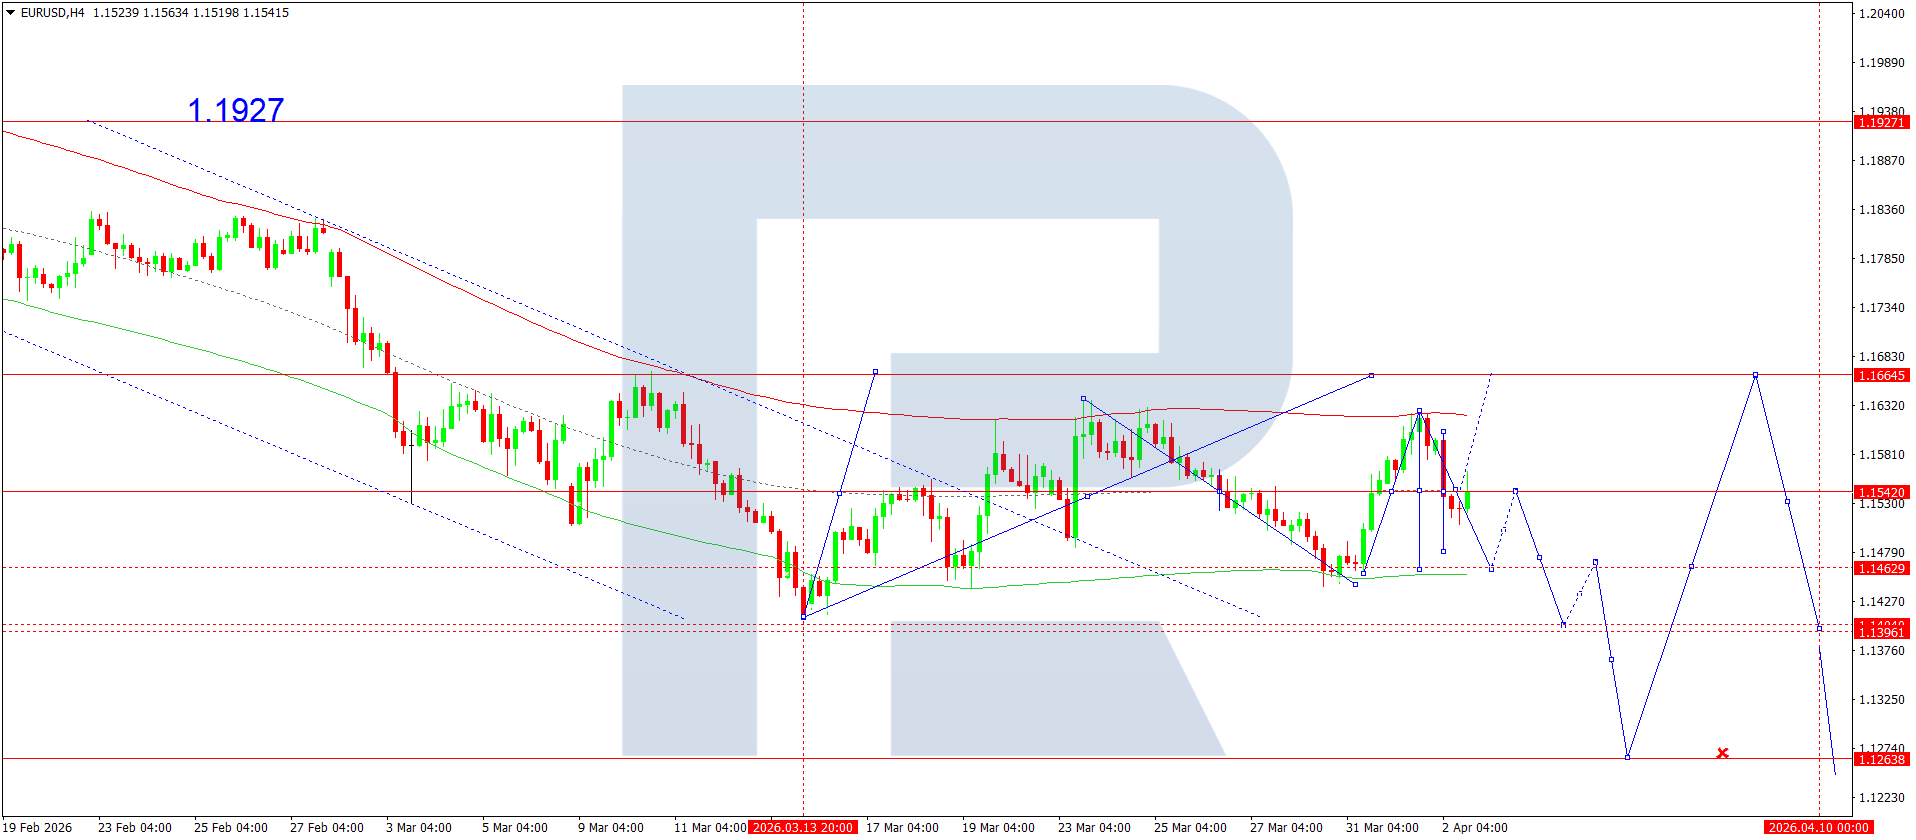Select the red 1.19271 price tag
Image resolution: width=1916 pixels, height=840 pixels.
pyautogui.click(x=1881, y=122)
